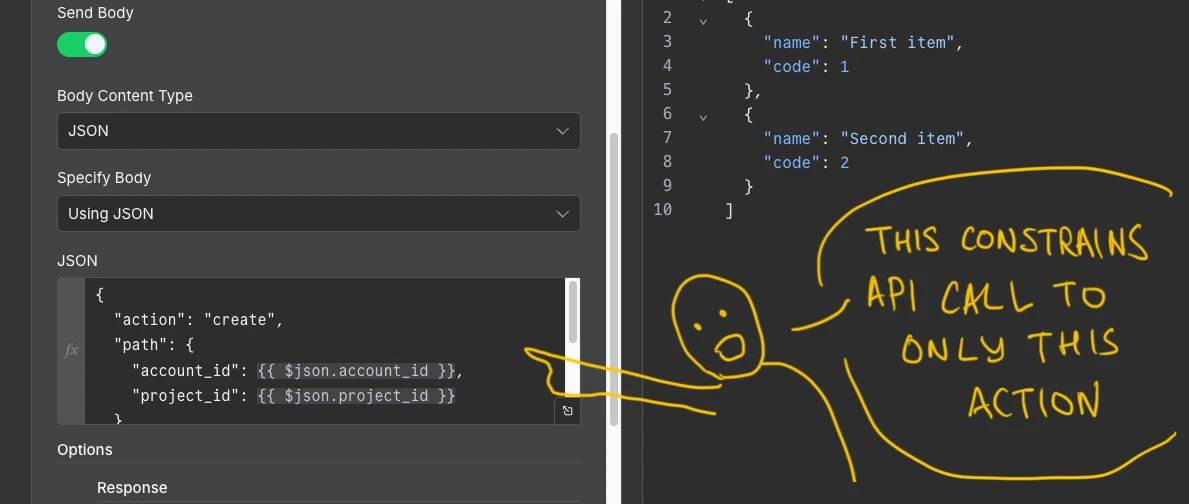The image size is (1189, 504).
Task: Click the fx expression icon beside JSON editor
Action: [x=71, y=351]
